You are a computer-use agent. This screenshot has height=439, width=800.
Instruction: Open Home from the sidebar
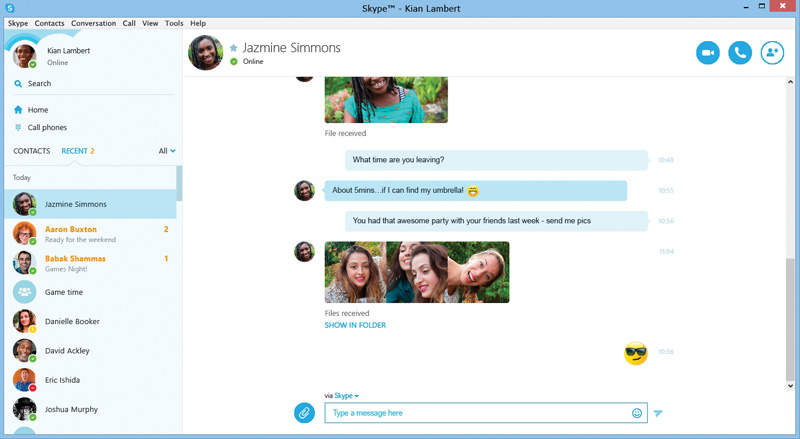coord(37,110)
